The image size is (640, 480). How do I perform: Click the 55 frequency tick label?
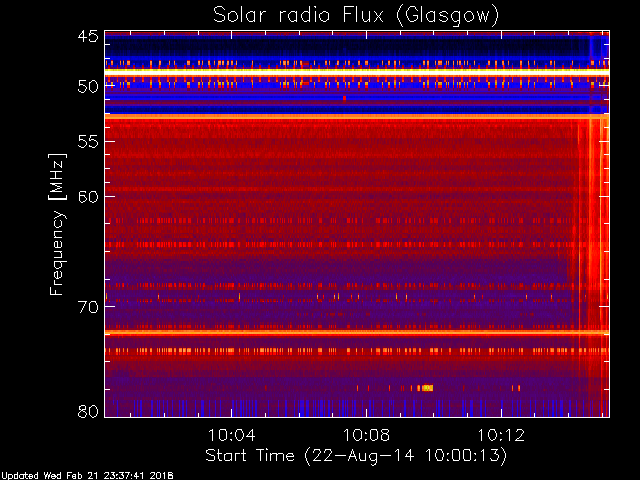pyautogui.click(x=88, y=142)
